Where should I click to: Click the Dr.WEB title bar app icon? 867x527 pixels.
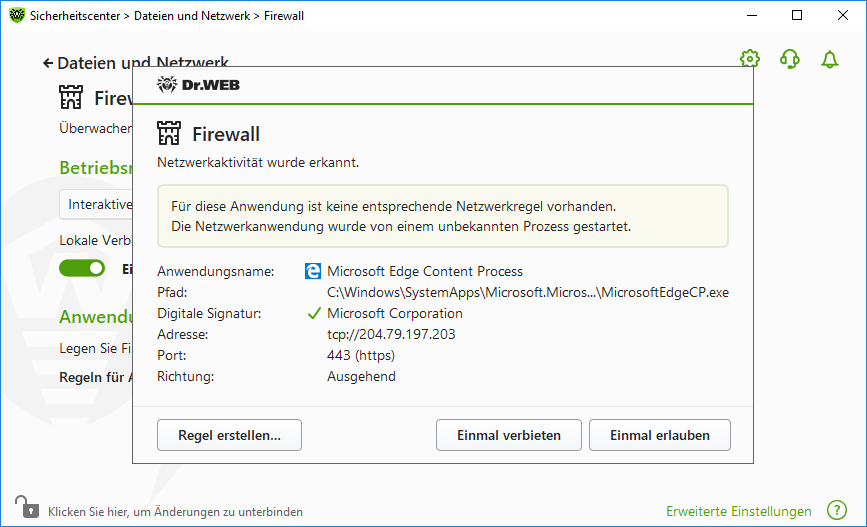click(x=16, y=16)
